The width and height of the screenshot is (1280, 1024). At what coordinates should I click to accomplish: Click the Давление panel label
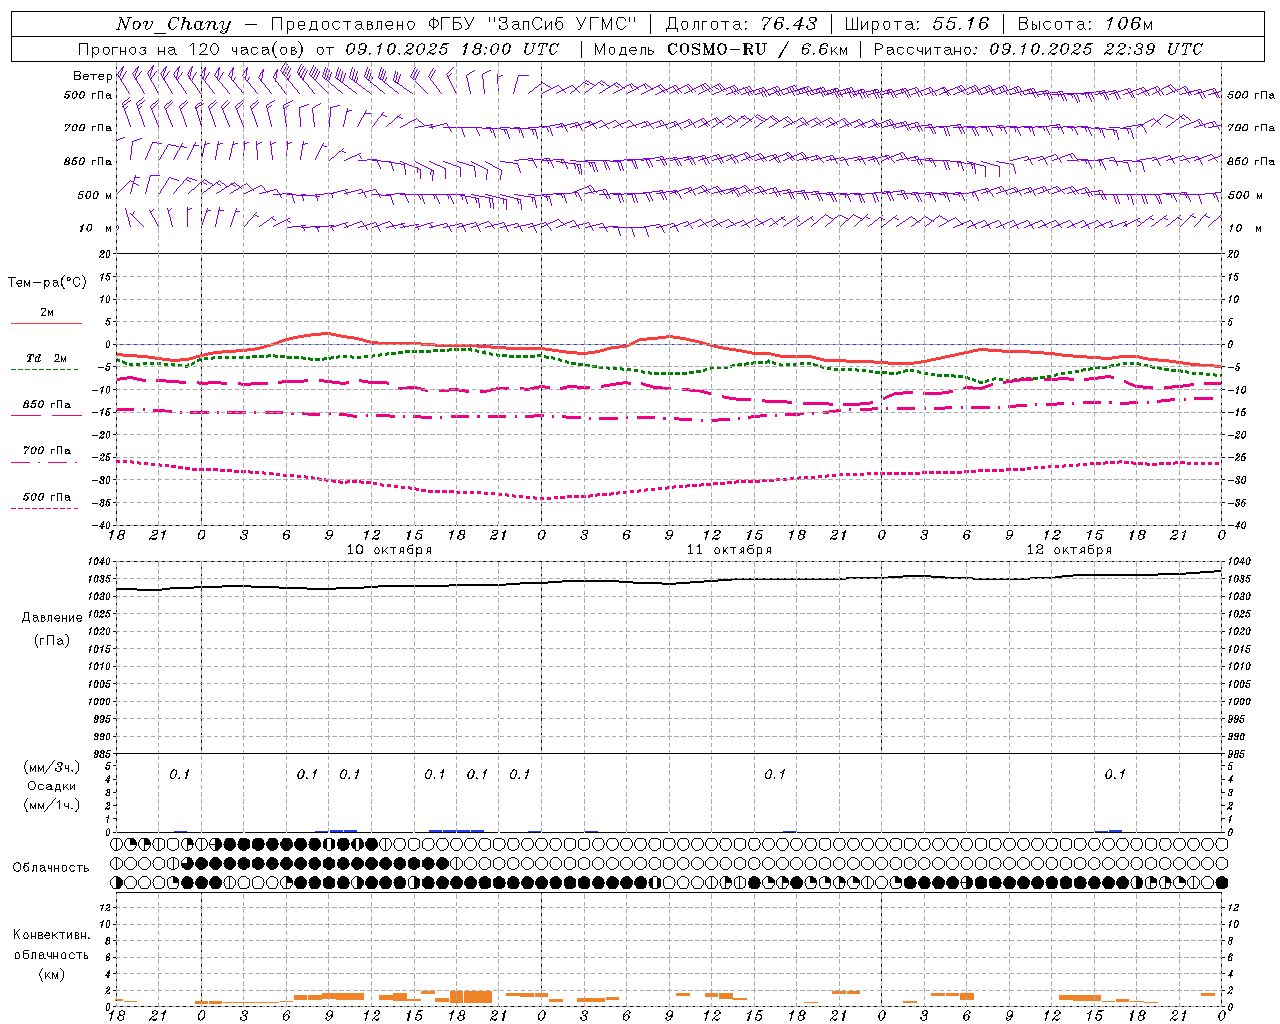coord(52,618)
